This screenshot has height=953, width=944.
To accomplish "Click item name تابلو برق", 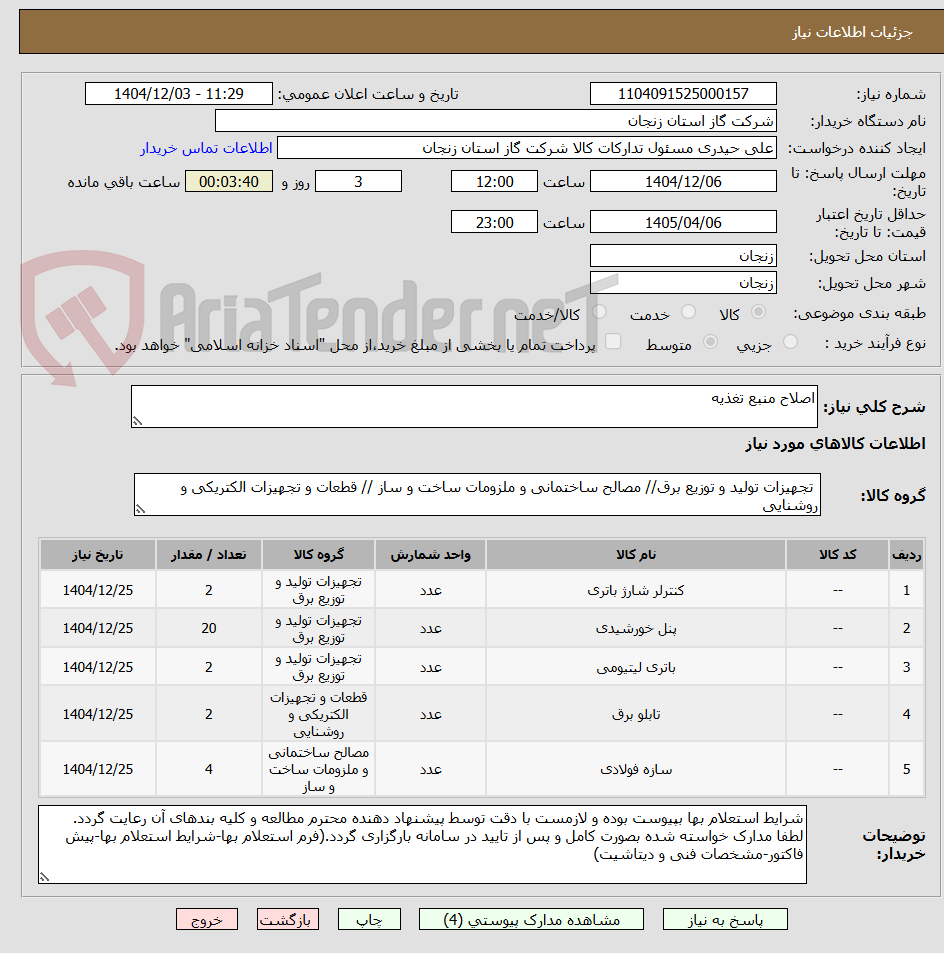I will [x=636, y=714].
